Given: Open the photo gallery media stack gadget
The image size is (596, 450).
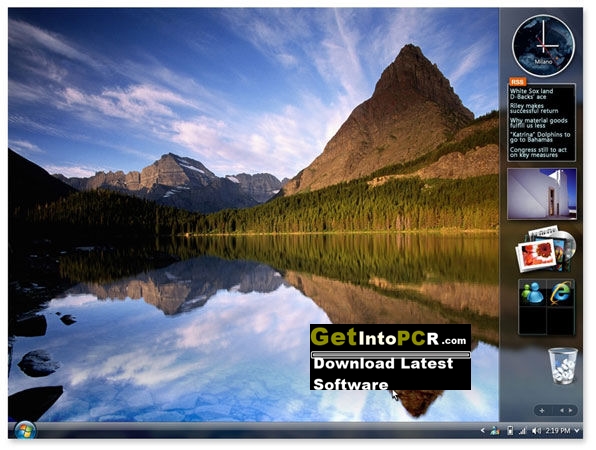Looking at the screenshot, I should pyautogui.click(x=545, y=249).
